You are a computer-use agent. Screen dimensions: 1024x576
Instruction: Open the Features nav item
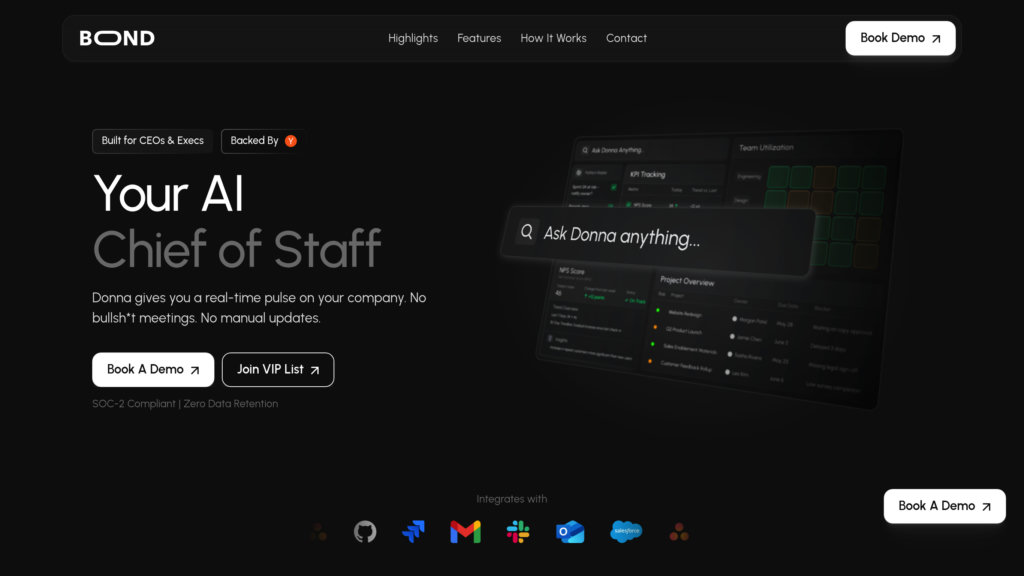pyautogui.click(x=479, y=38)
